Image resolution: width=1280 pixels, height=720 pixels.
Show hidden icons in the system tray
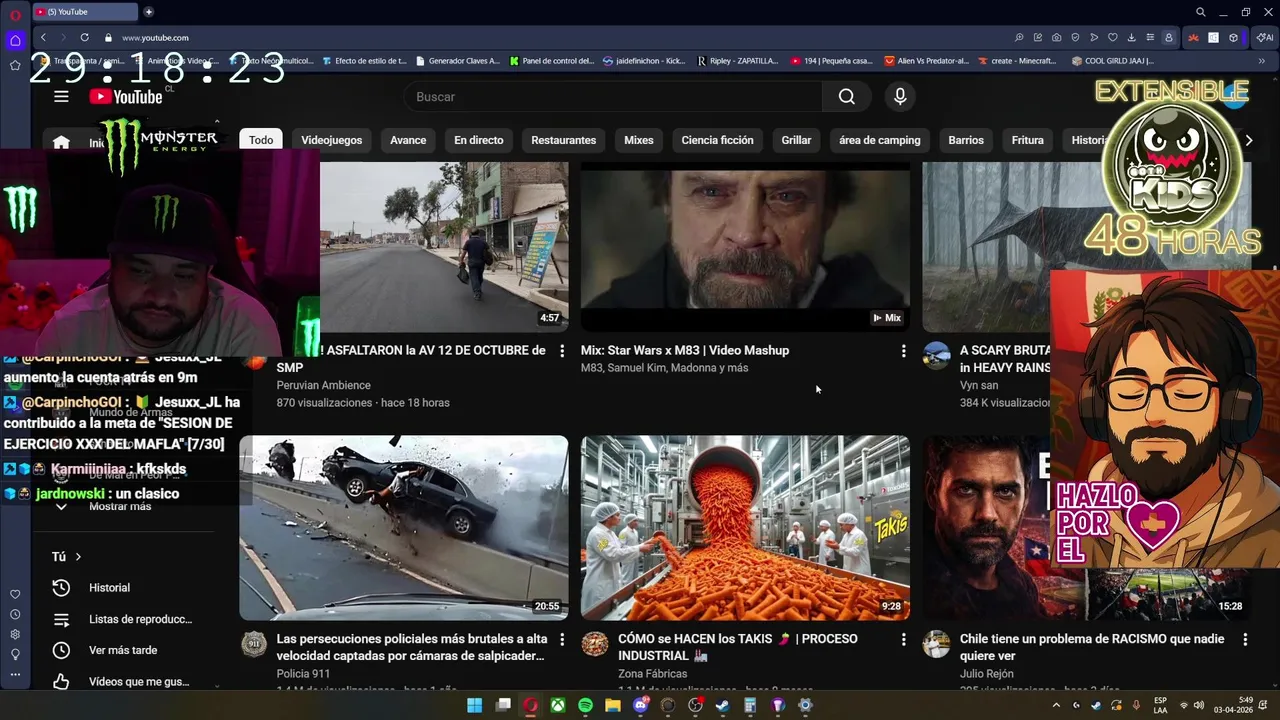pos(1056,705)
